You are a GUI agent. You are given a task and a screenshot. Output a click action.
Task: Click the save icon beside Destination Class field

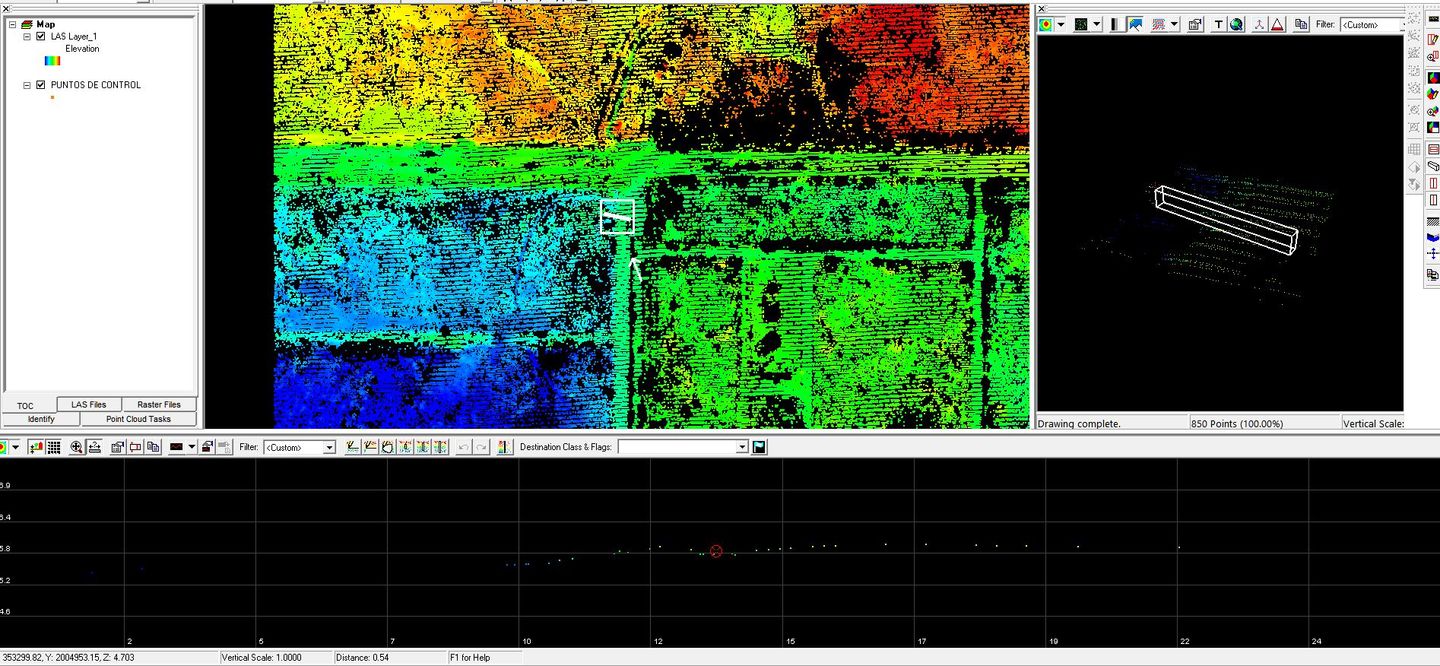(759, 447)
